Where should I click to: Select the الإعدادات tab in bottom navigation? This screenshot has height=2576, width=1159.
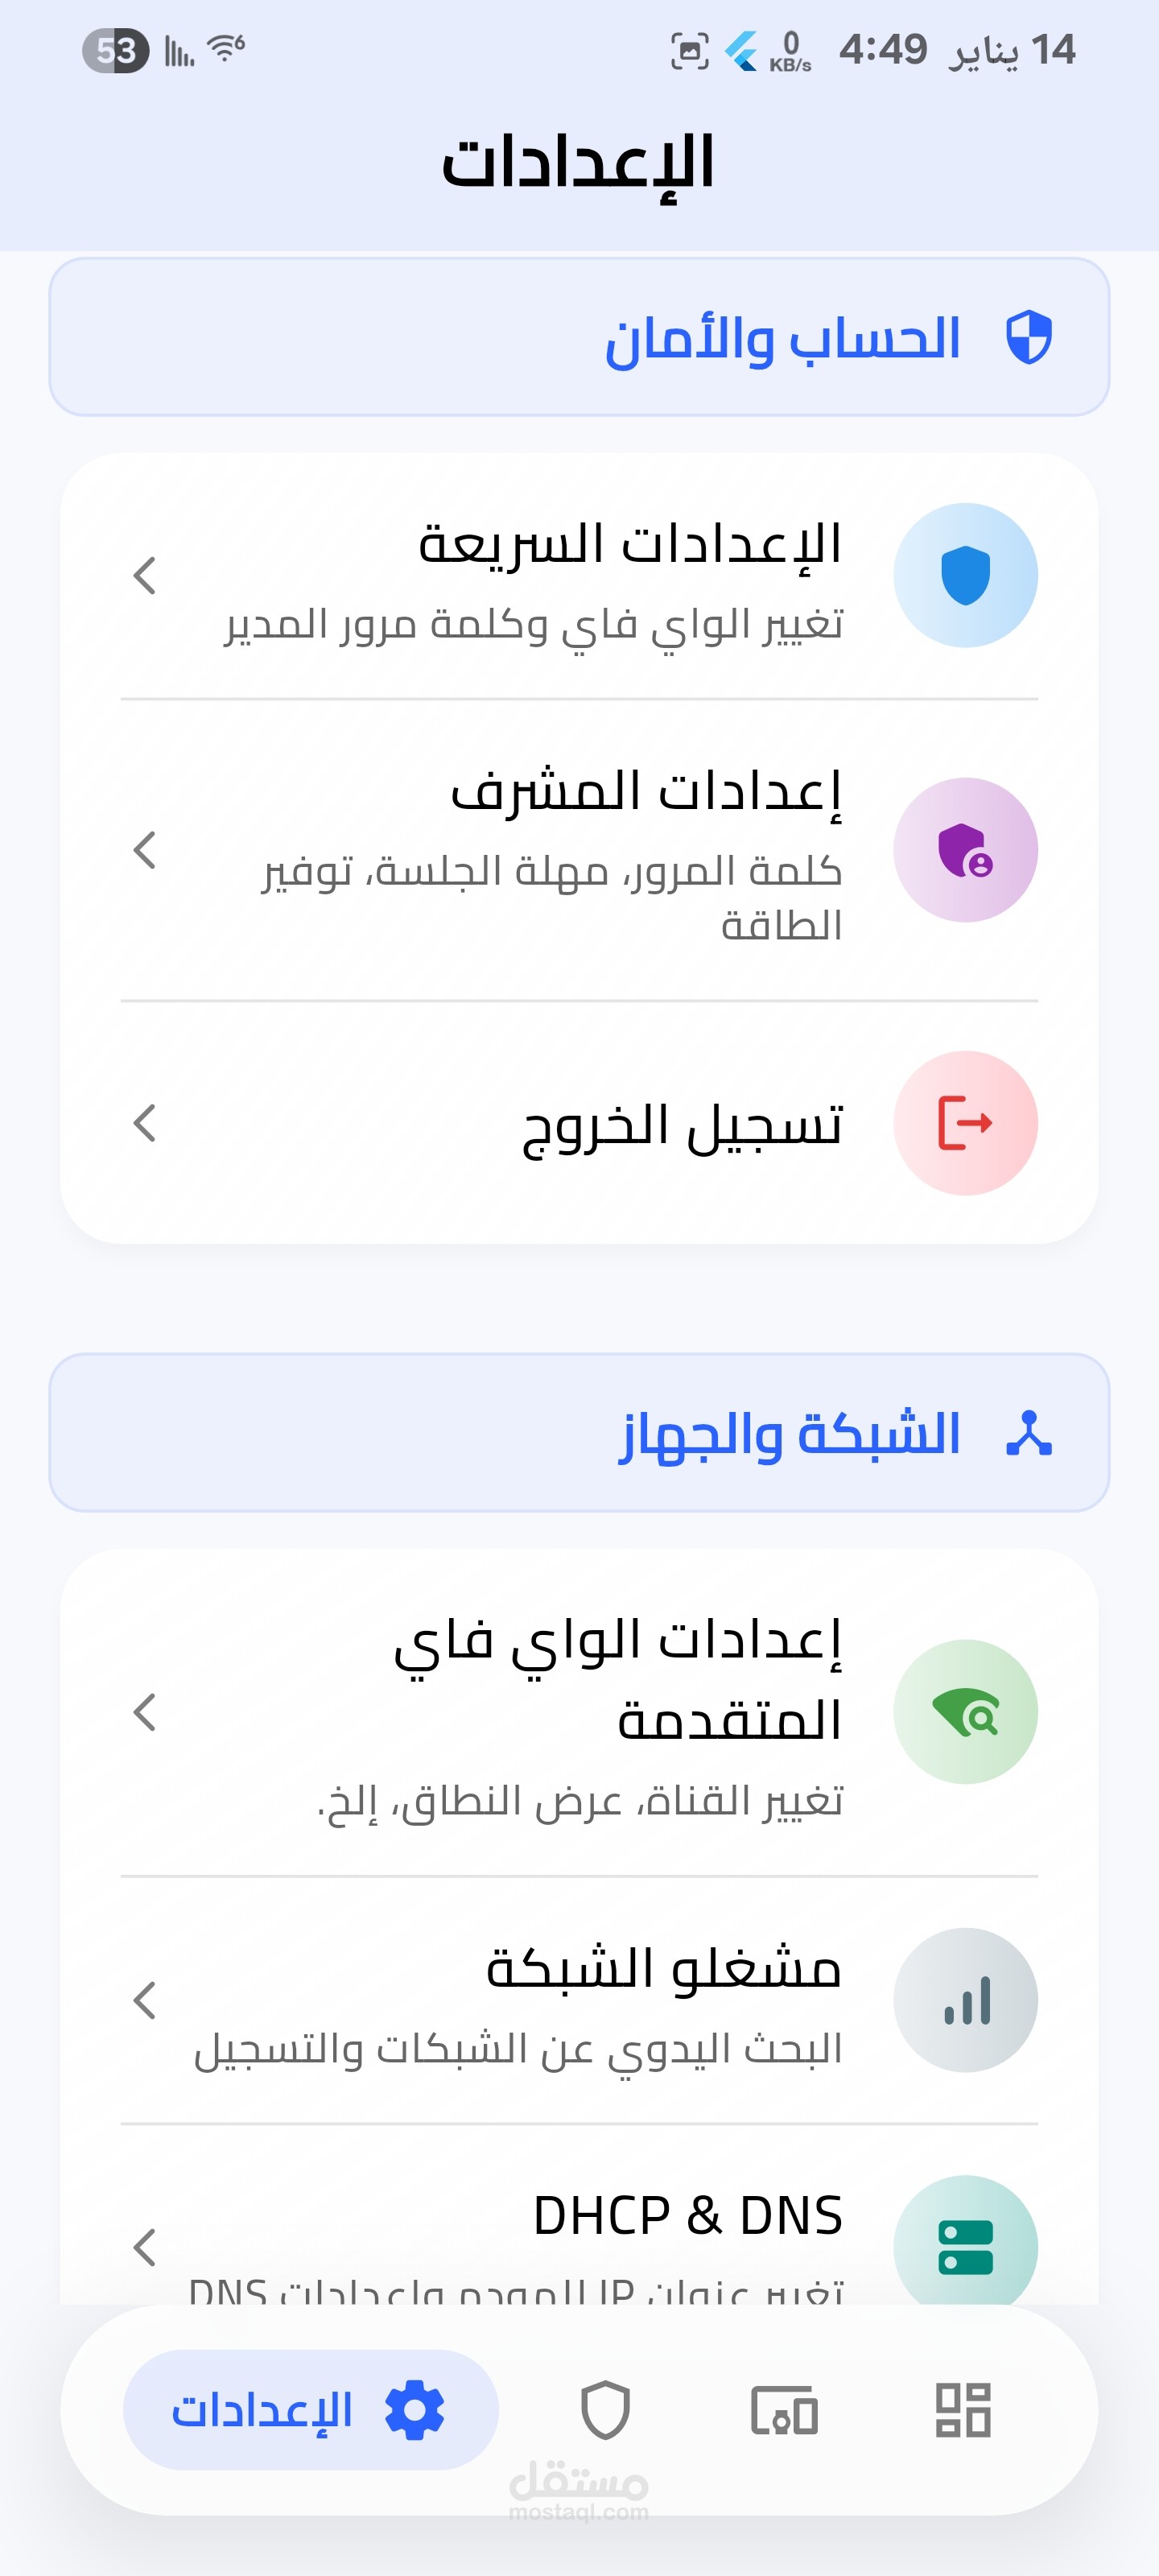[310, 2410]
